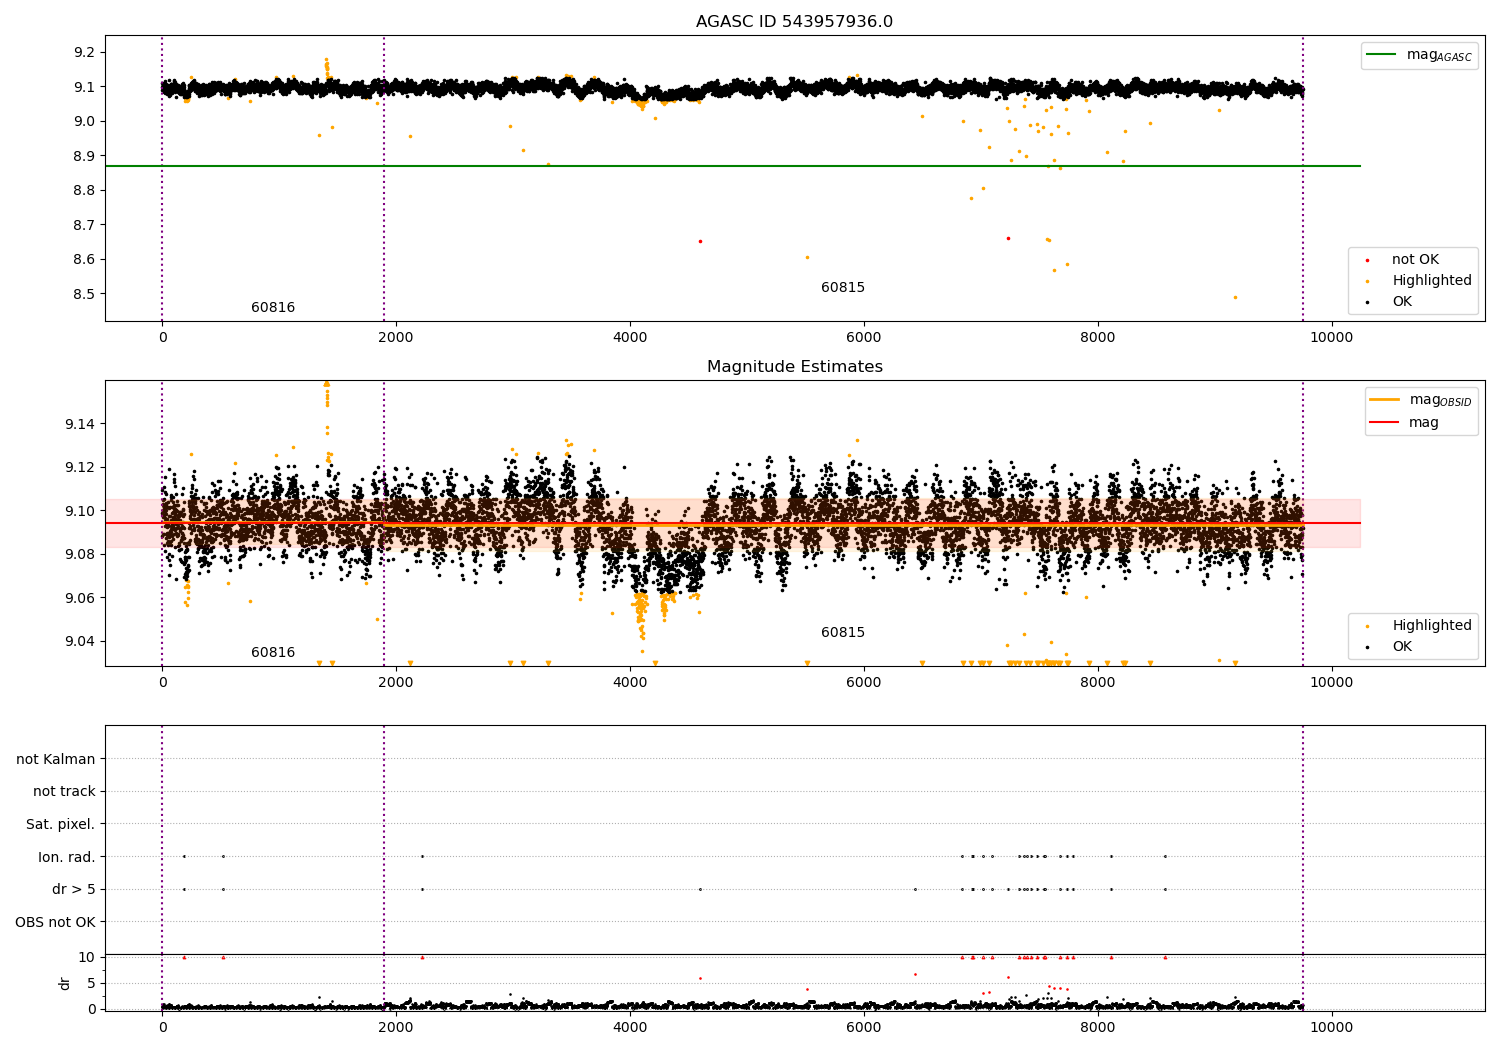Viewport: 1500px width, 1050px height.
Task: Click the 'not track' row label
Action: click(x=64, y=792)
